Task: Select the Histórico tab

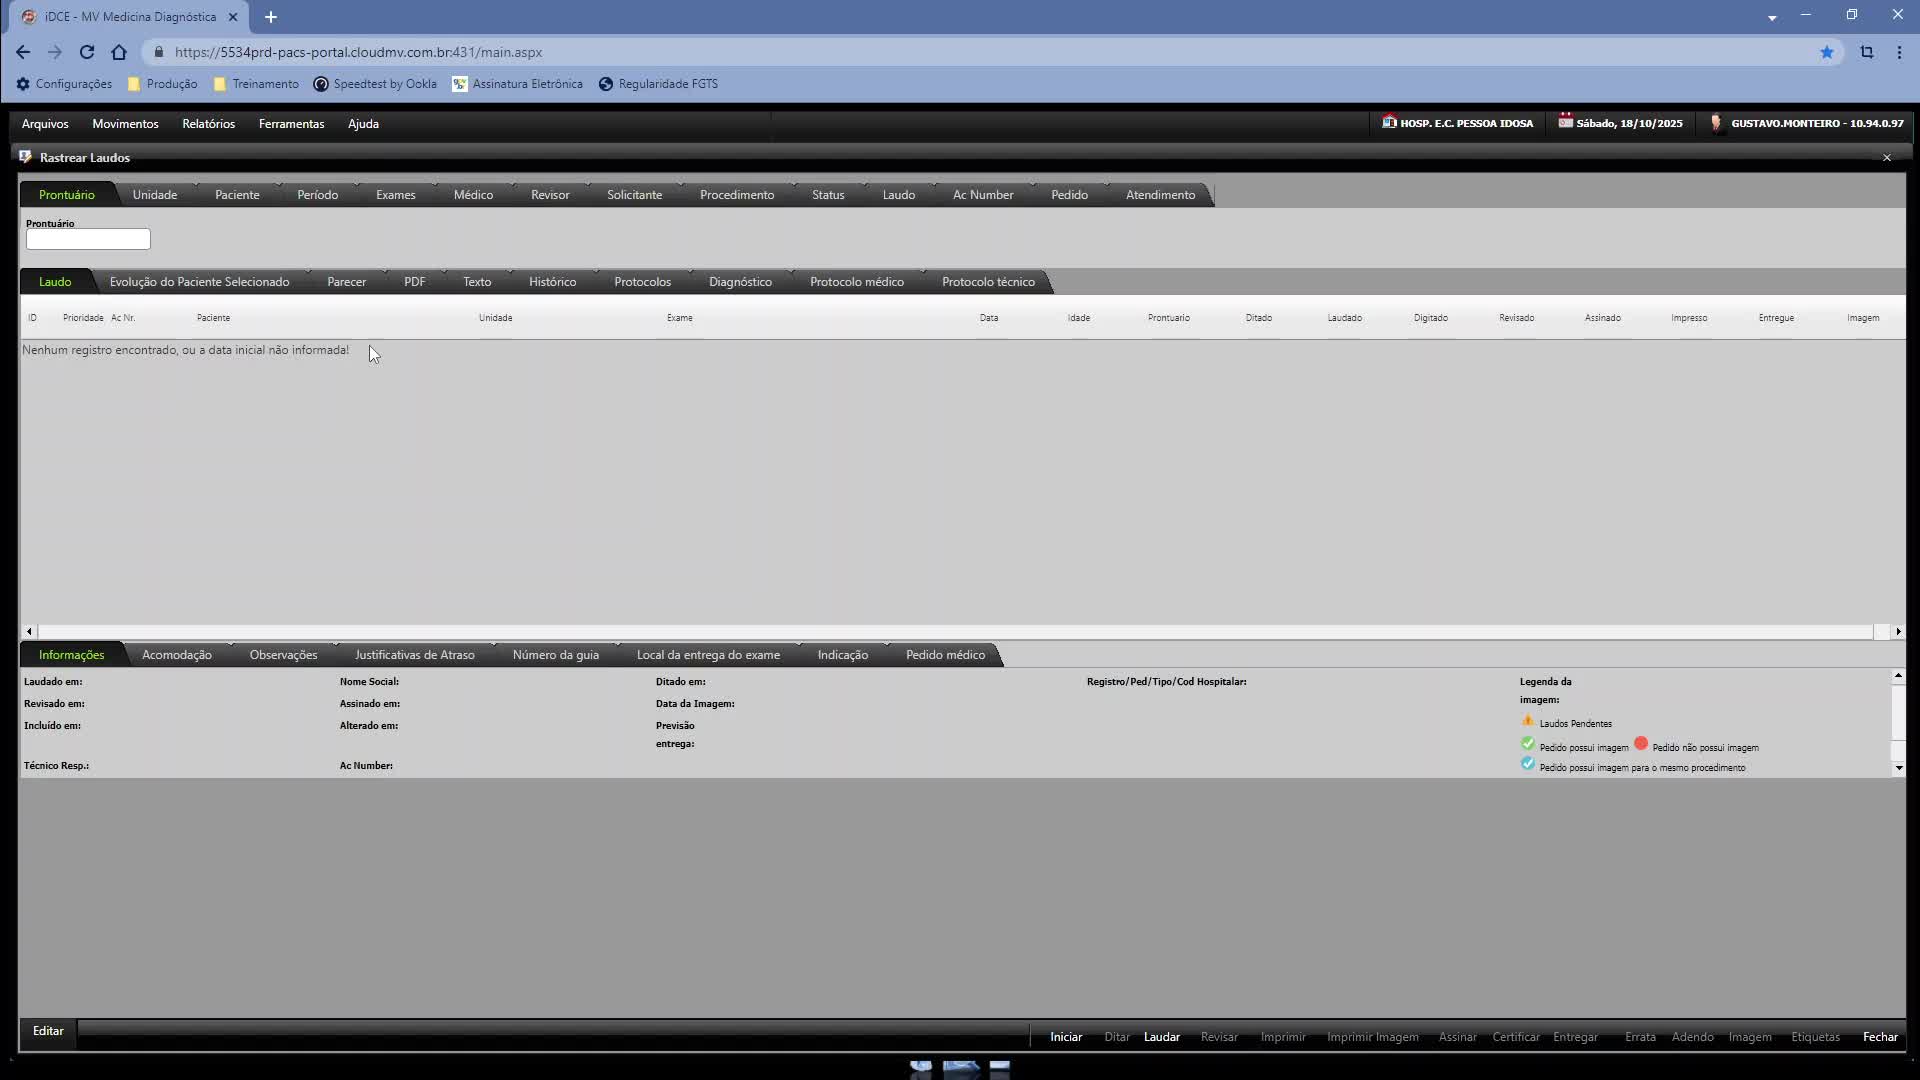Action: click(552, 282)
